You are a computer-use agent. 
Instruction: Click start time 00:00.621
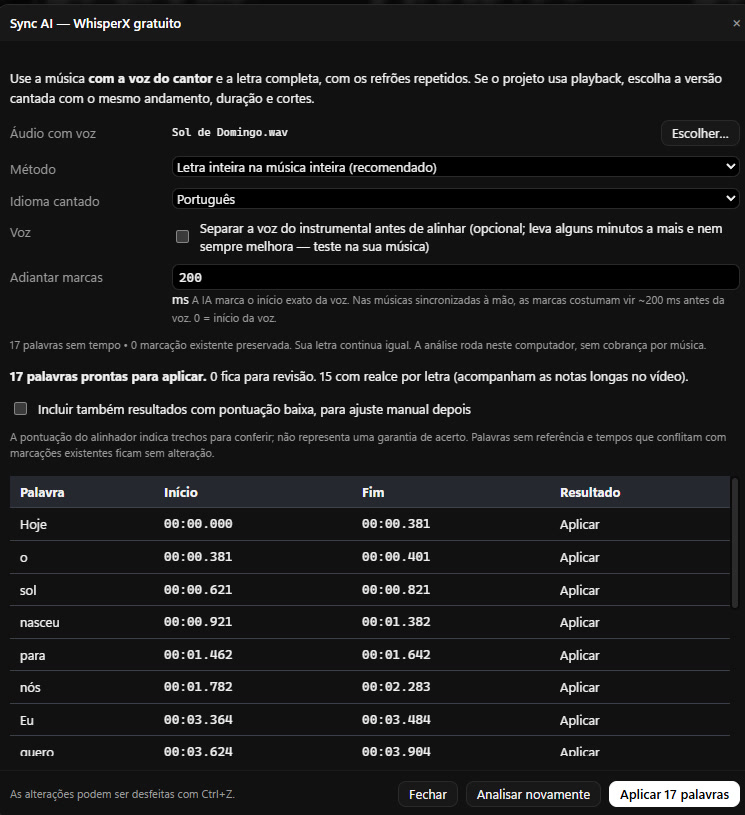198,589
